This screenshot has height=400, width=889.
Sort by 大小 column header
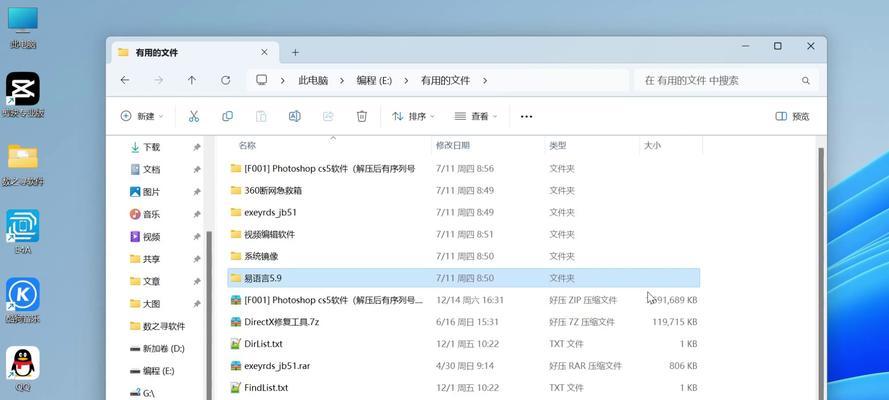point(652,146)
